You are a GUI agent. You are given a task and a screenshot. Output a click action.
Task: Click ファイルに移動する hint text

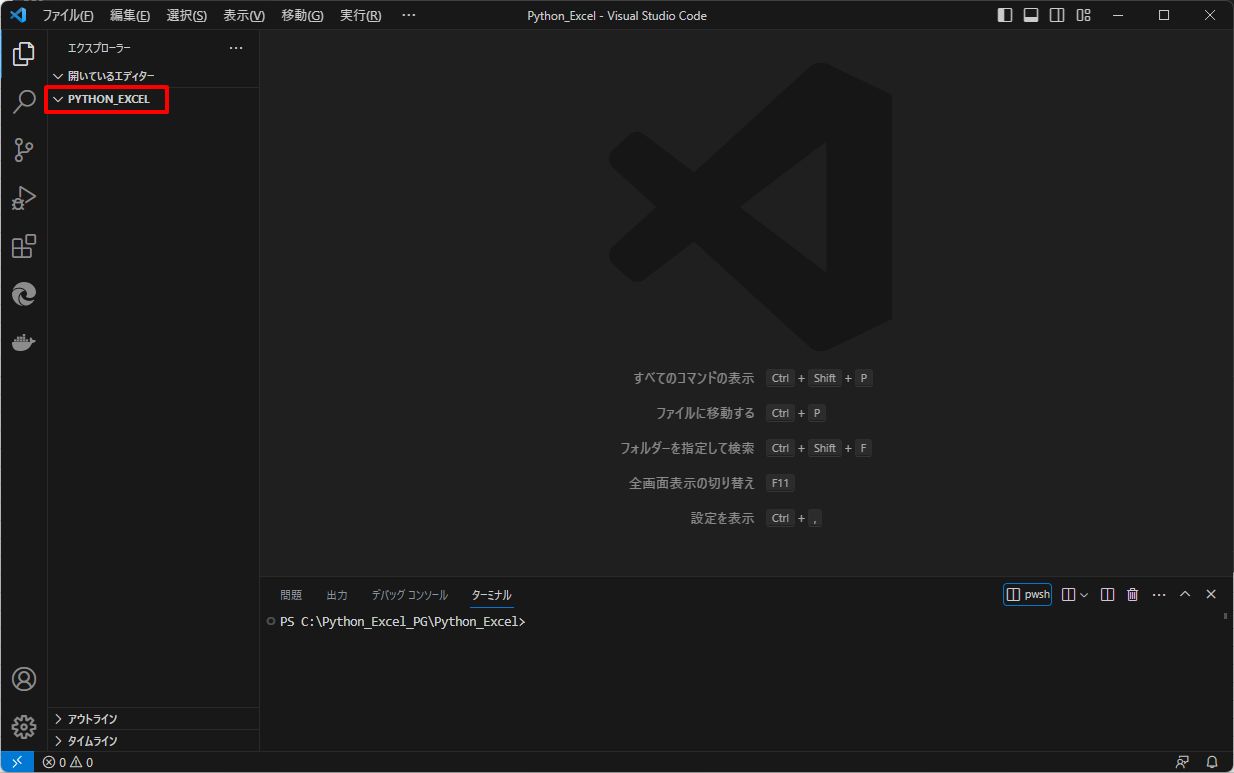click(705, 413)
